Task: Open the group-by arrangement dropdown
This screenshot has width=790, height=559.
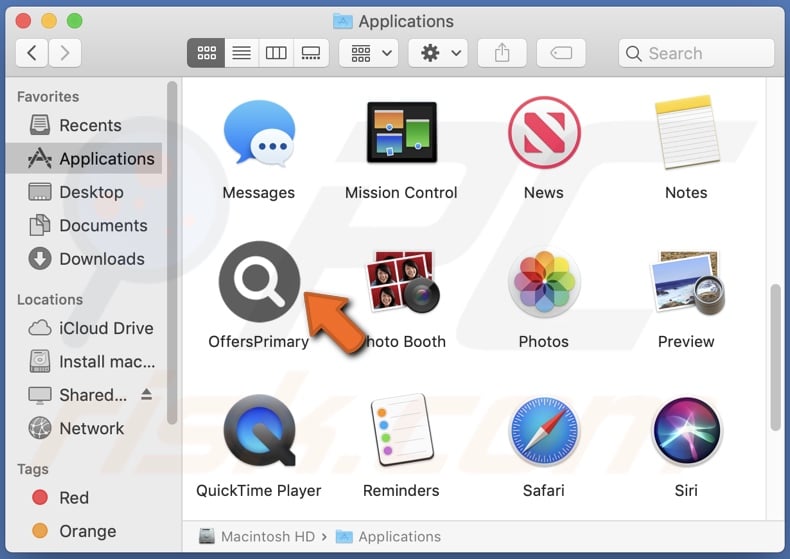Action: point(369,53)
